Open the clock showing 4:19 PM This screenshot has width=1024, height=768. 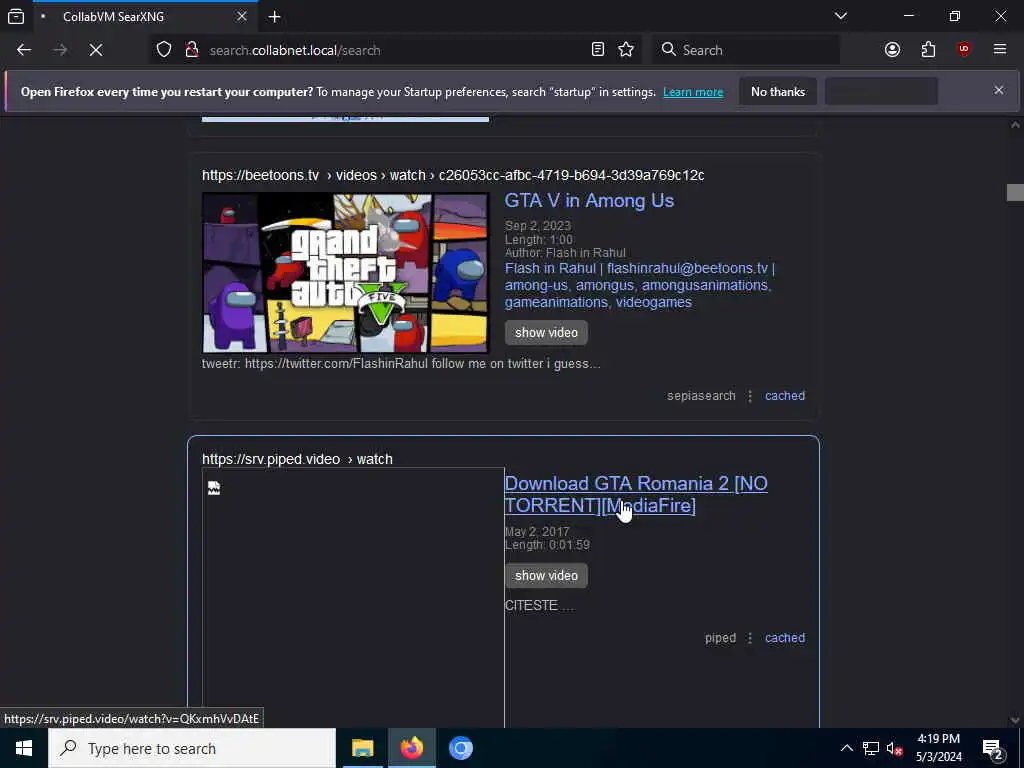click(x=938, y=748)
